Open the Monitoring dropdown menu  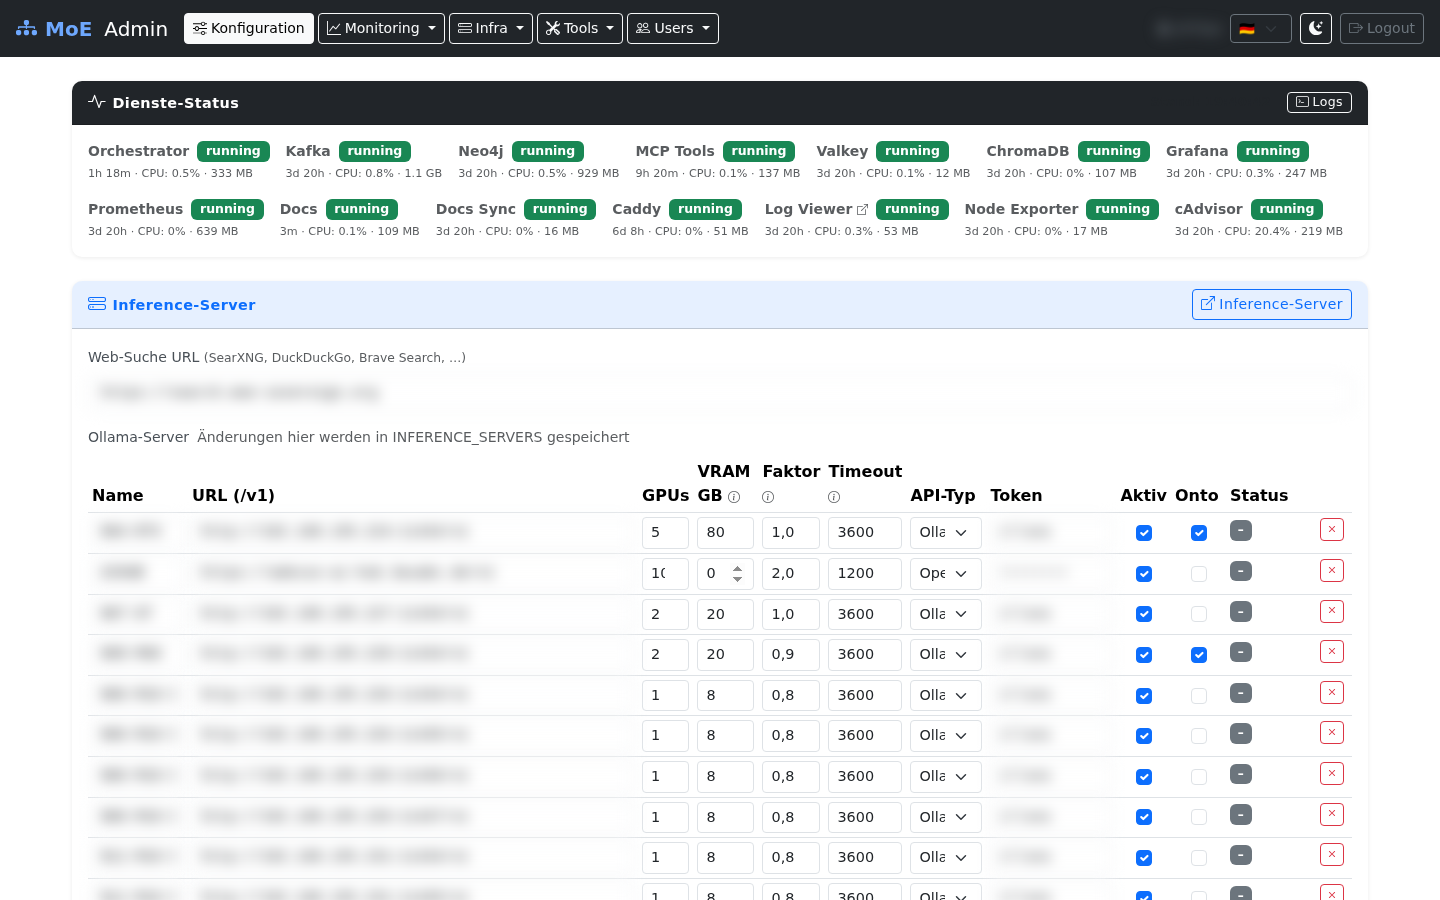point(381,28)
